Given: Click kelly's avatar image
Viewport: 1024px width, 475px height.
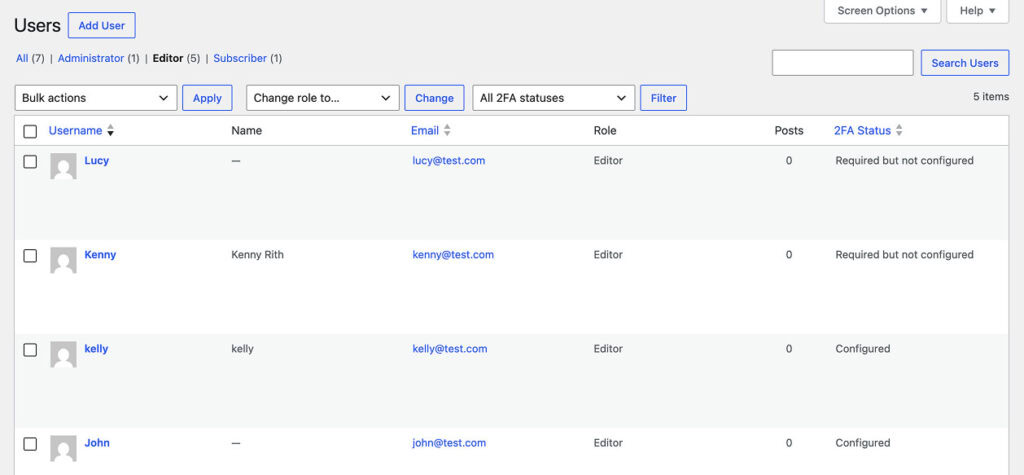Looking at the screenshot, I should (x=63, y=354).
